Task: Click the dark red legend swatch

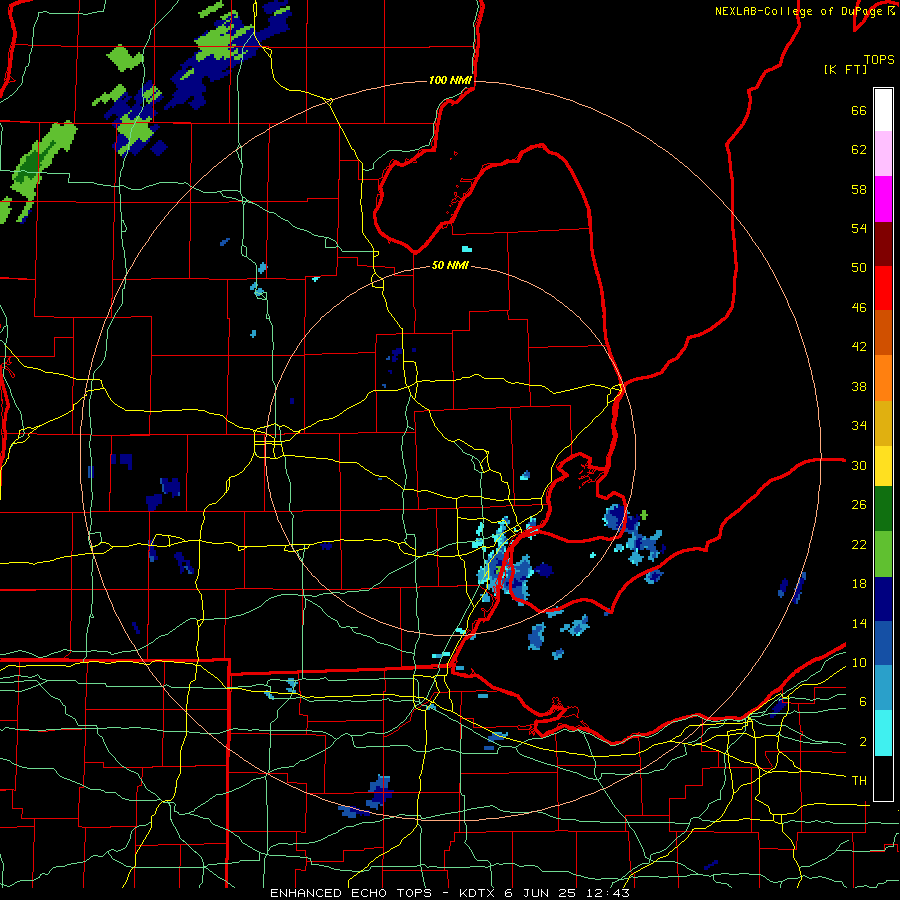Action: pos(883,243)
